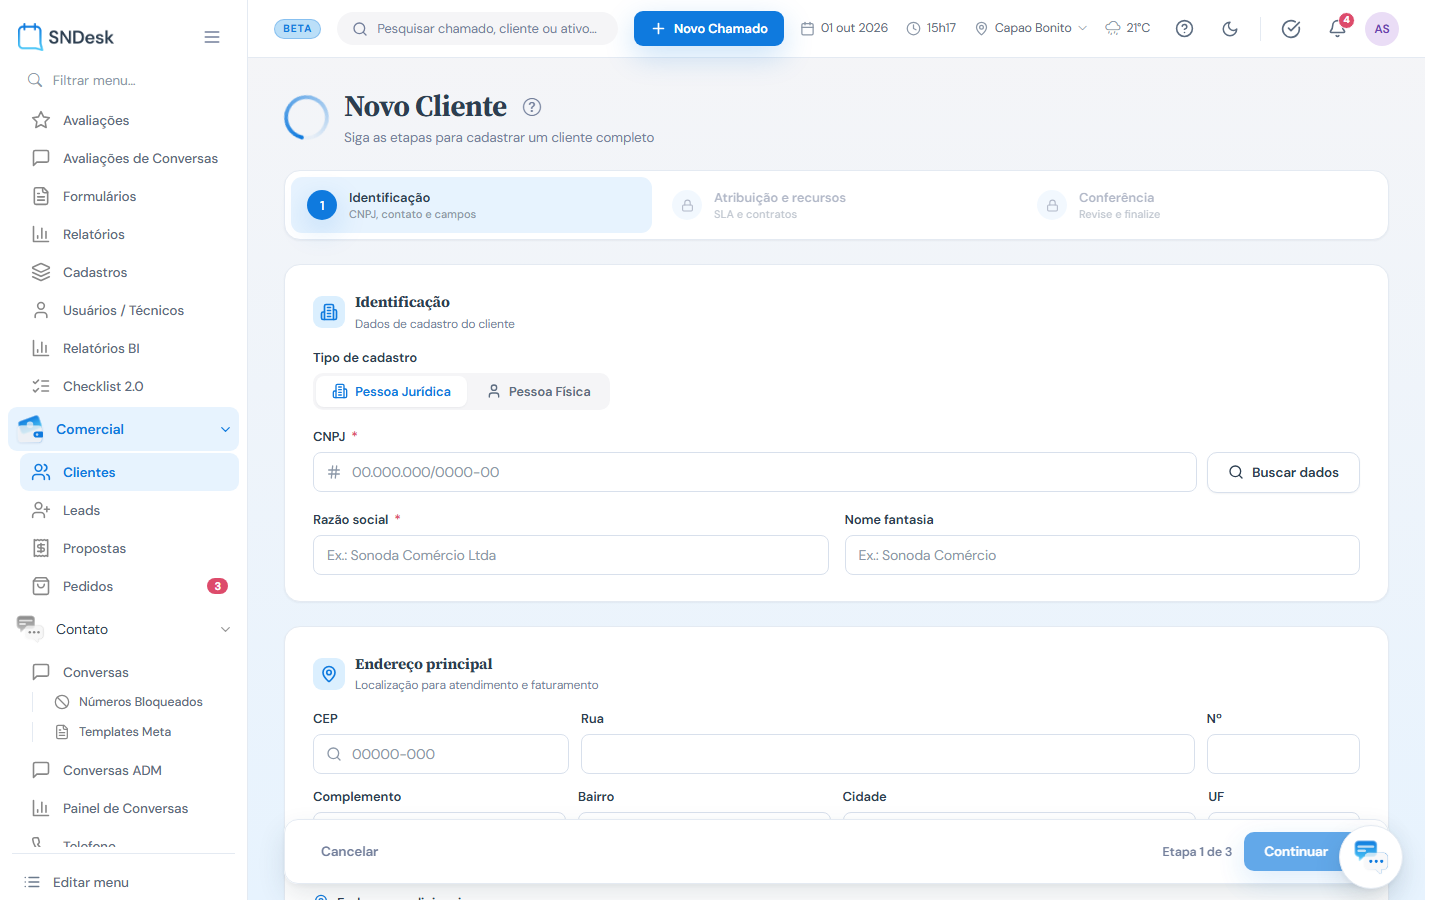Open Números Bloqueados item

click(x=140, y=702)
